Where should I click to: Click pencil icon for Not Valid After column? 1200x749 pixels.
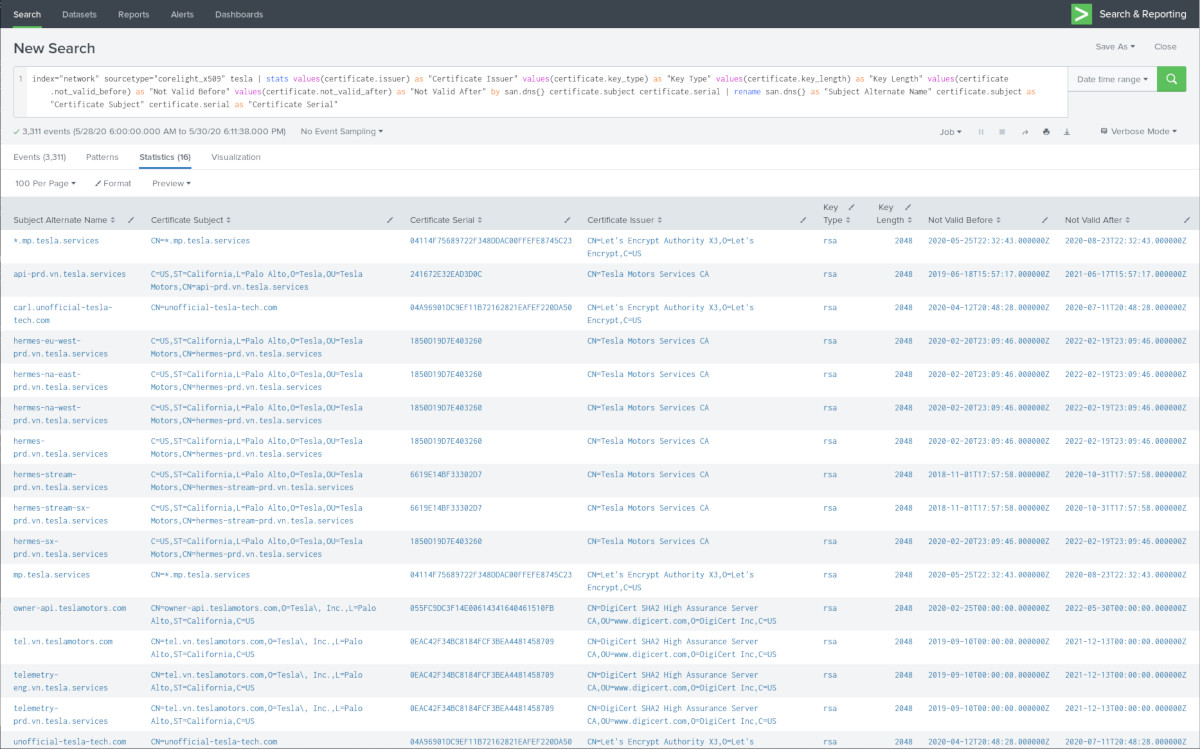click(x=1186, y=220)
